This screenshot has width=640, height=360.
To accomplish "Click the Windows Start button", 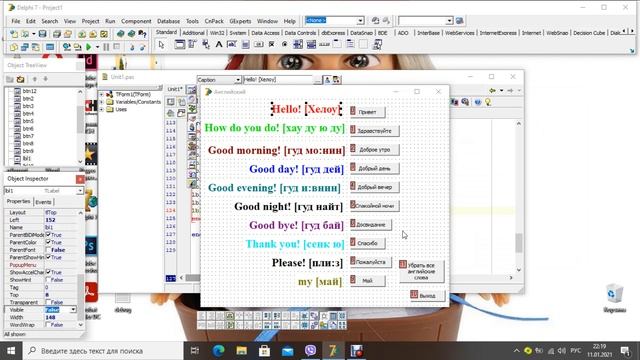I will [11, 351].
